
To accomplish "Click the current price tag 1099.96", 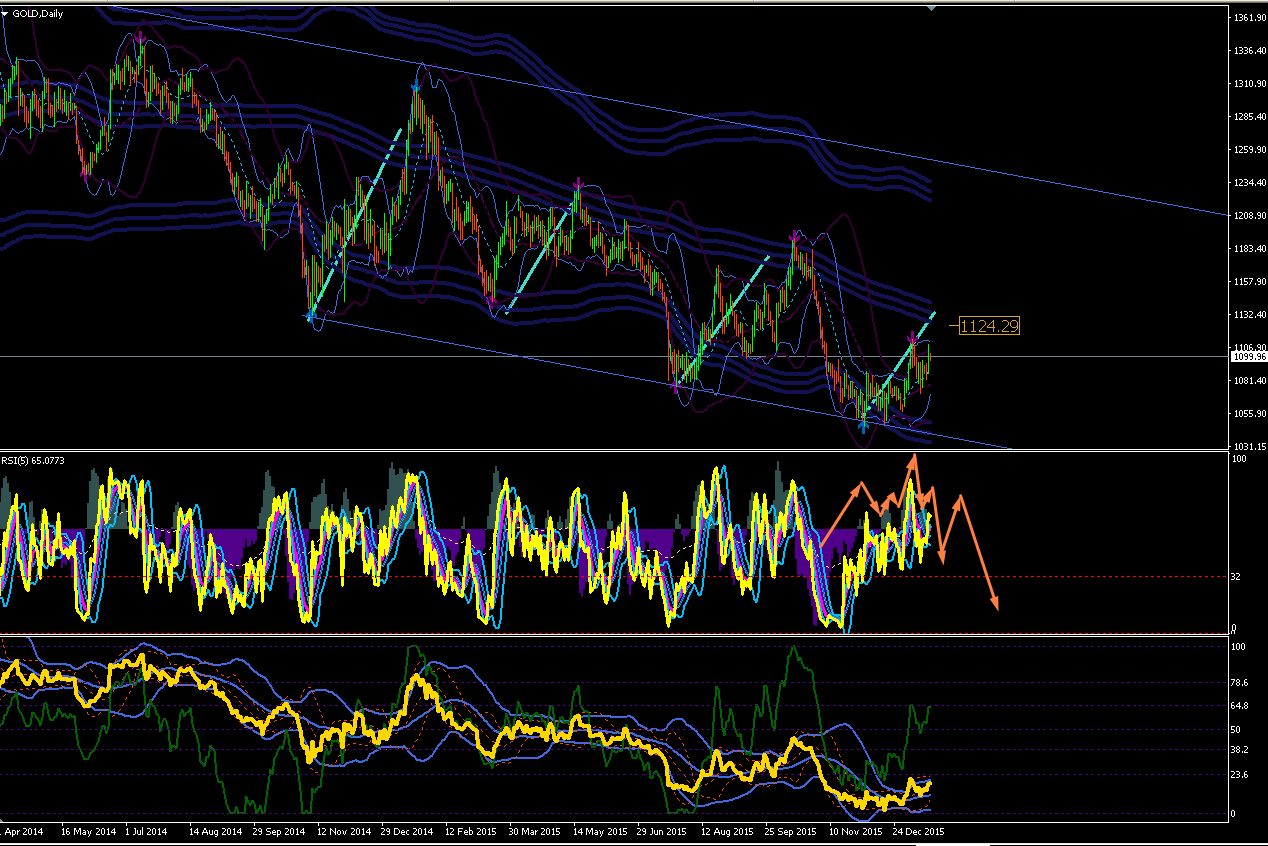I will click(x=1251, y=356).
